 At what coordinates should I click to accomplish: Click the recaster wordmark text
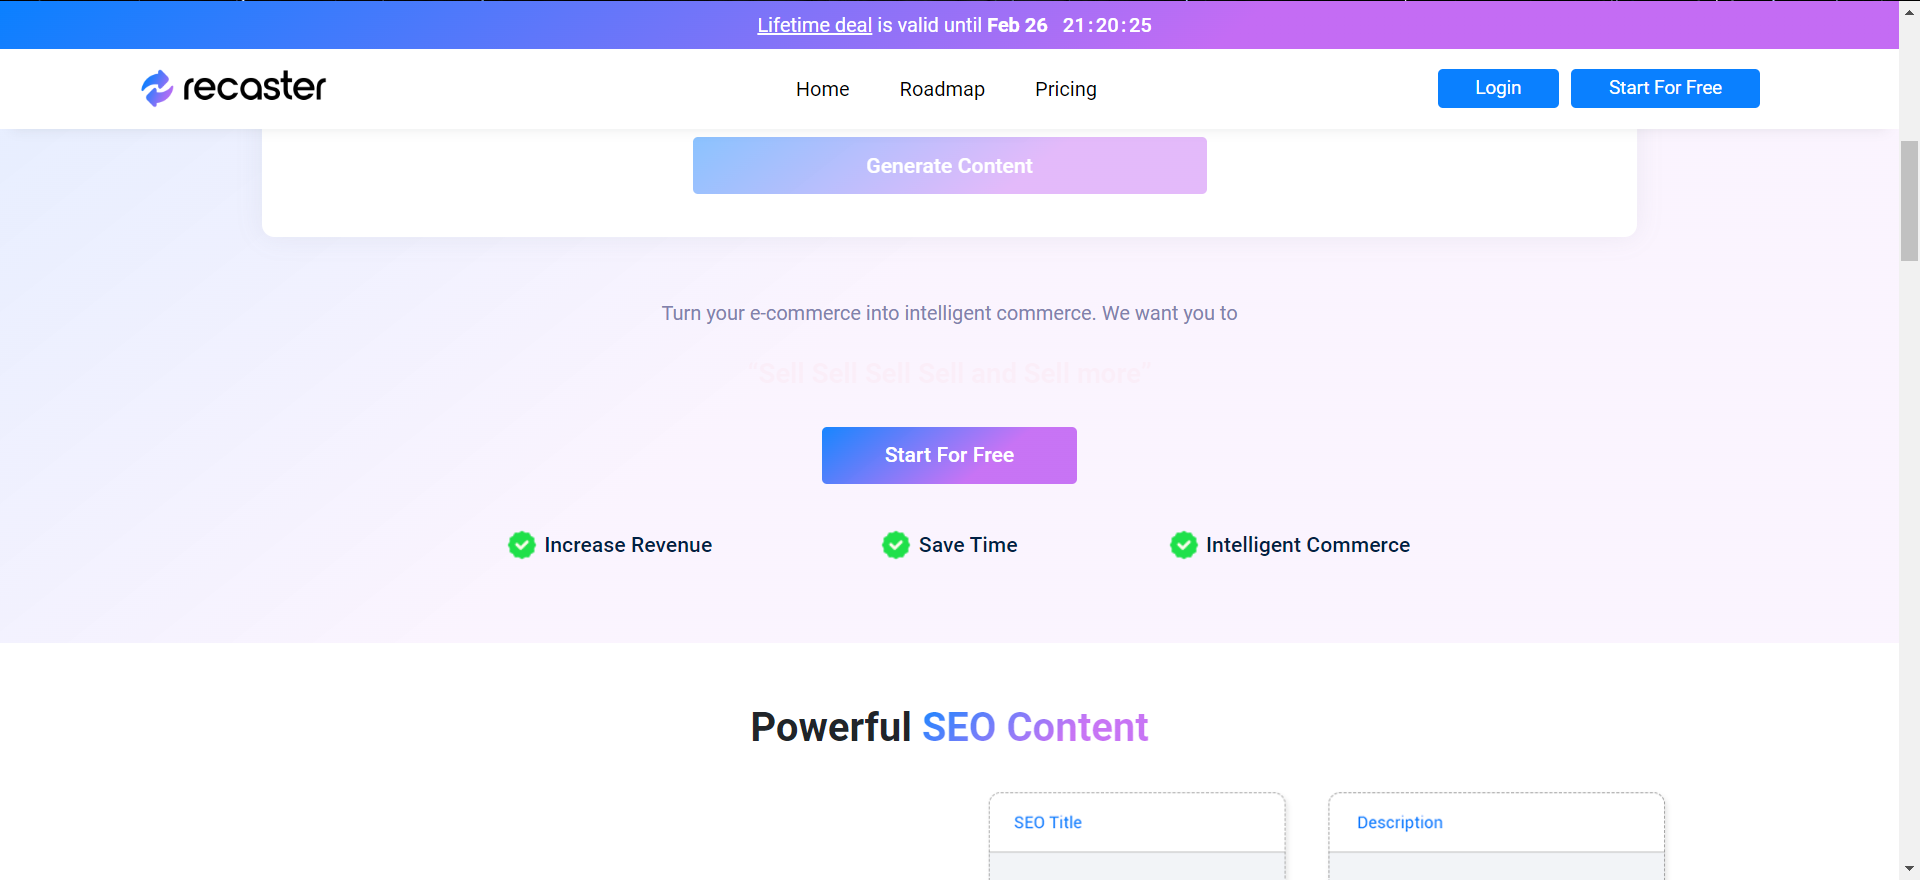[254, 87]
